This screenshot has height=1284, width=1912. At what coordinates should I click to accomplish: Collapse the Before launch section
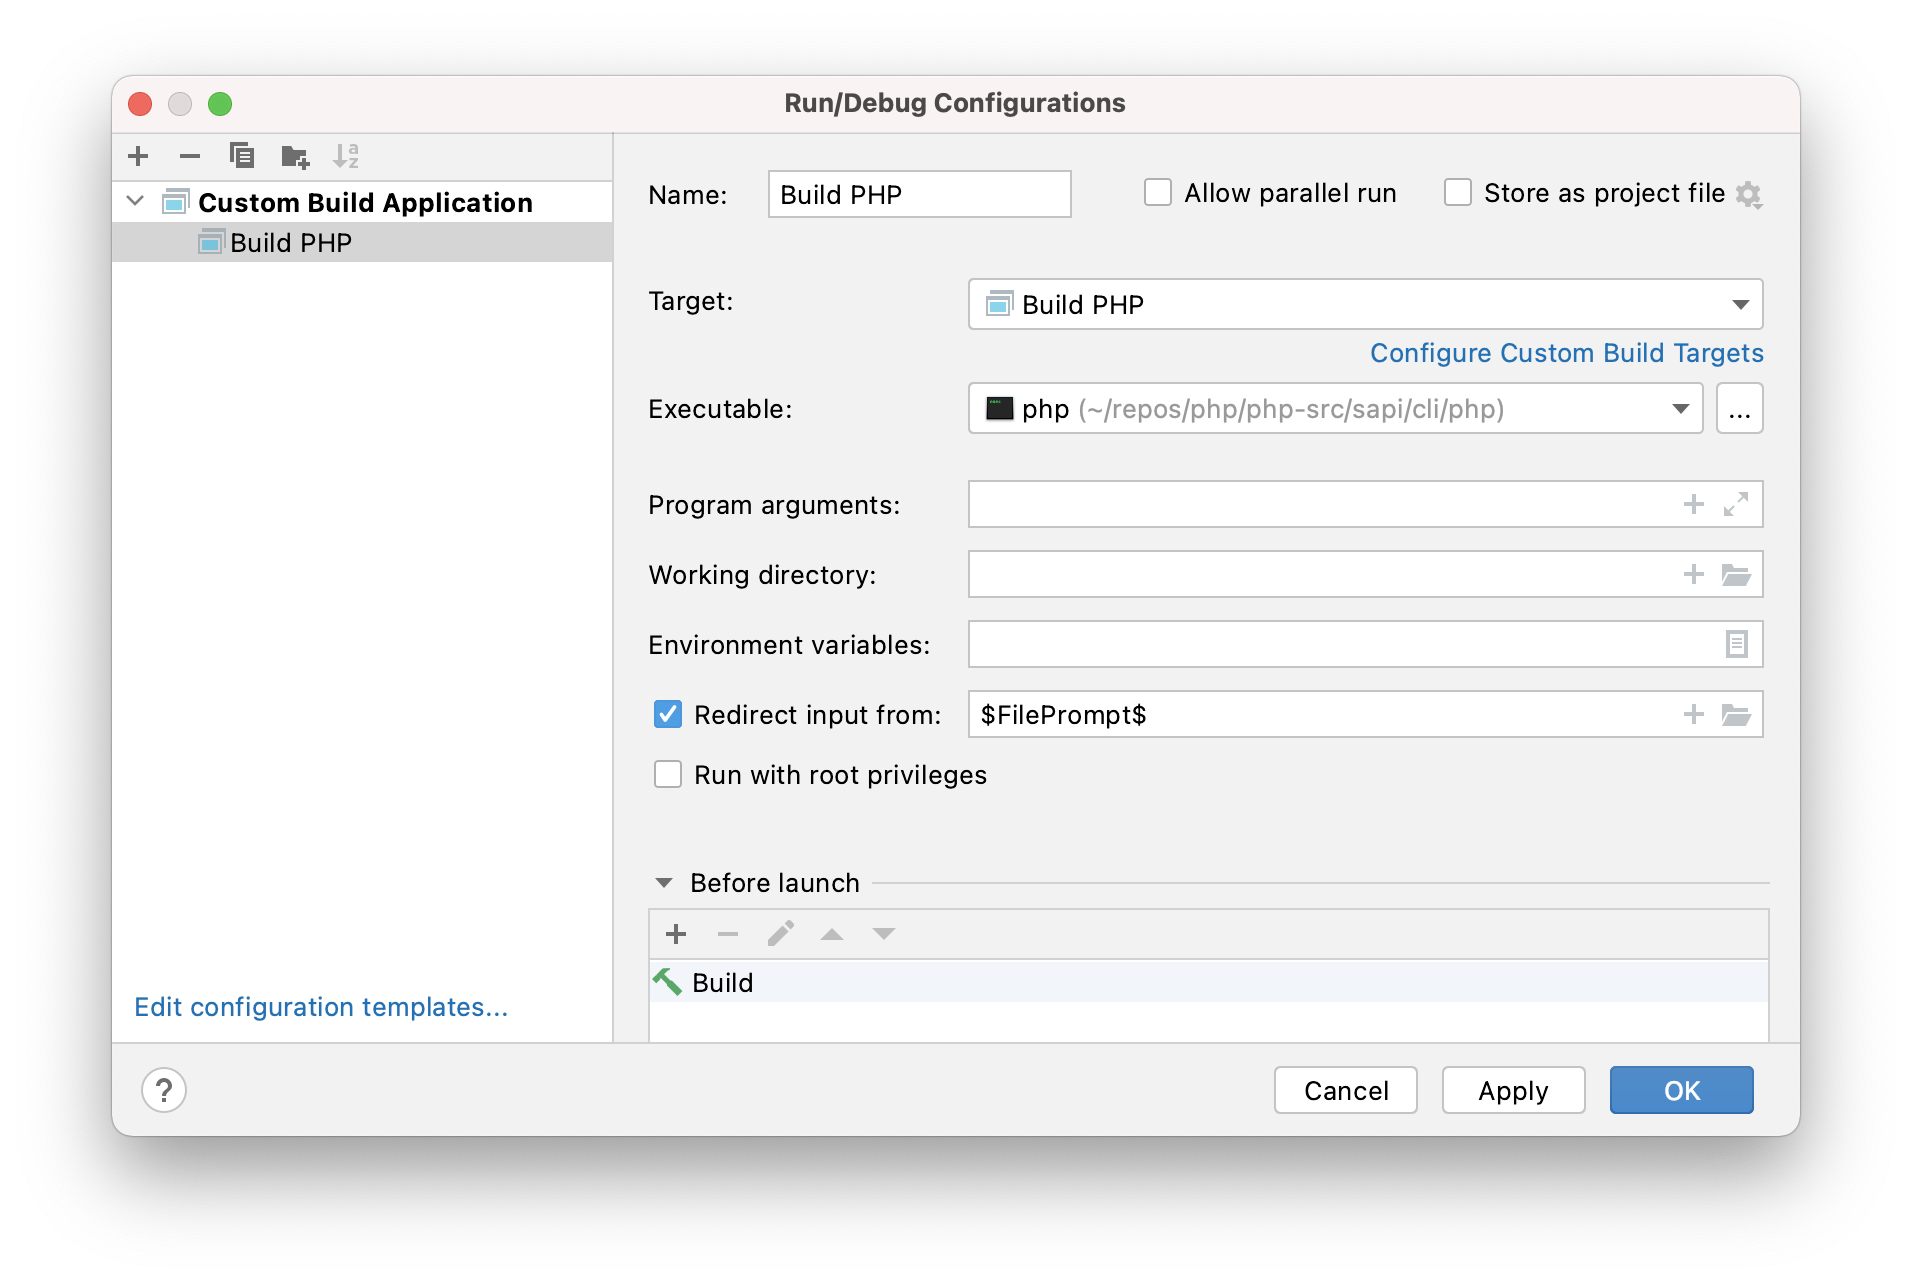(x=664, y=883)
